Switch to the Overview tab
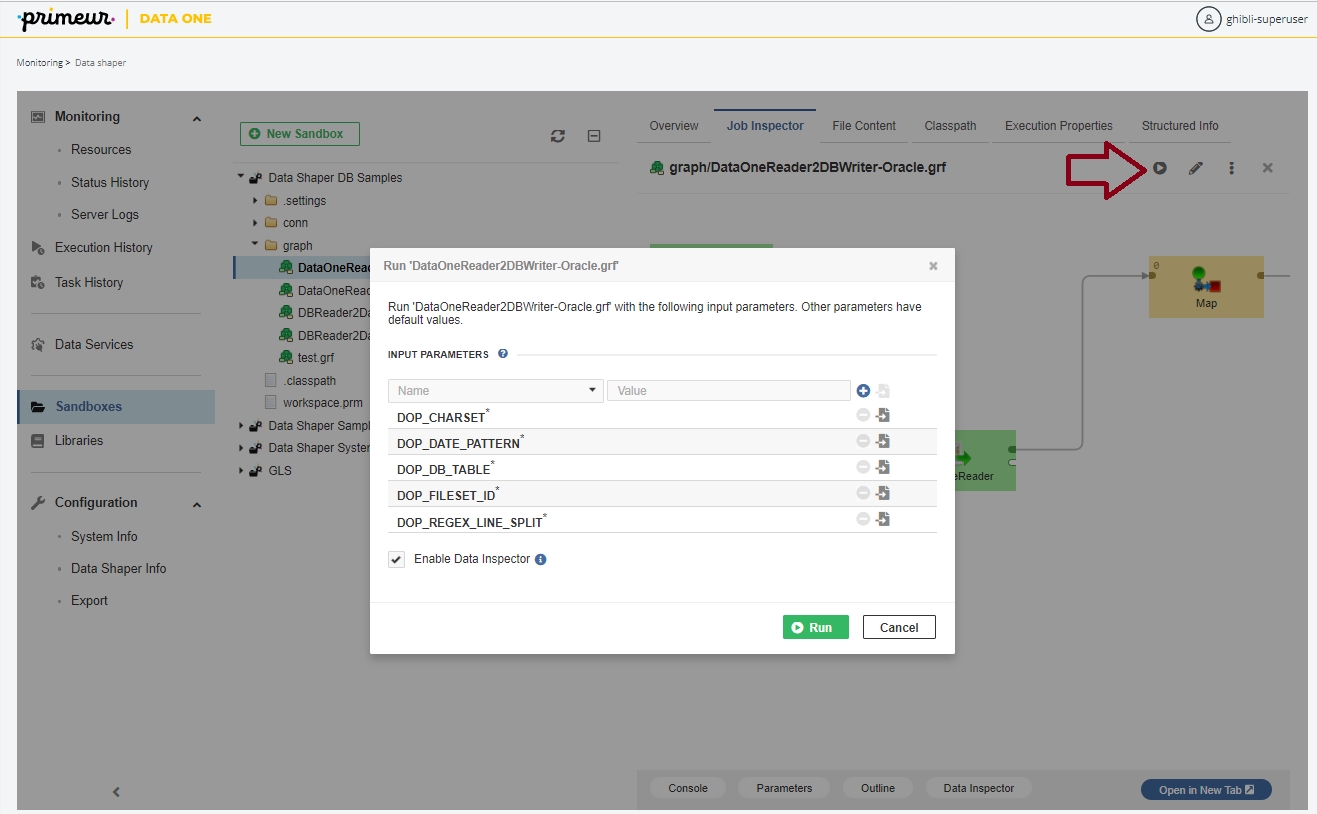The width and height of the screenshot is (1317, 814). tap(674, 126)
